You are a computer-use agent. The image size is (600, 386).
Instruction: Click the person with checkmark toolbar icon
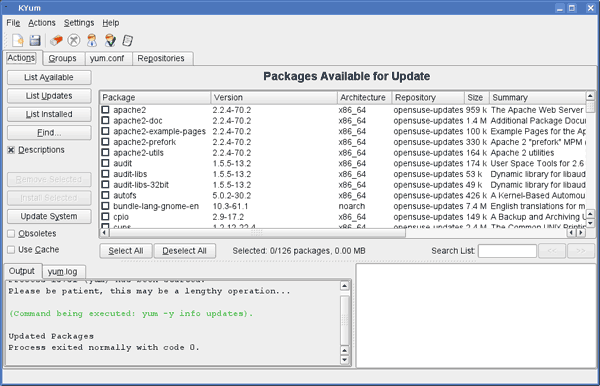pyautogui.click(x=110, y=40)
